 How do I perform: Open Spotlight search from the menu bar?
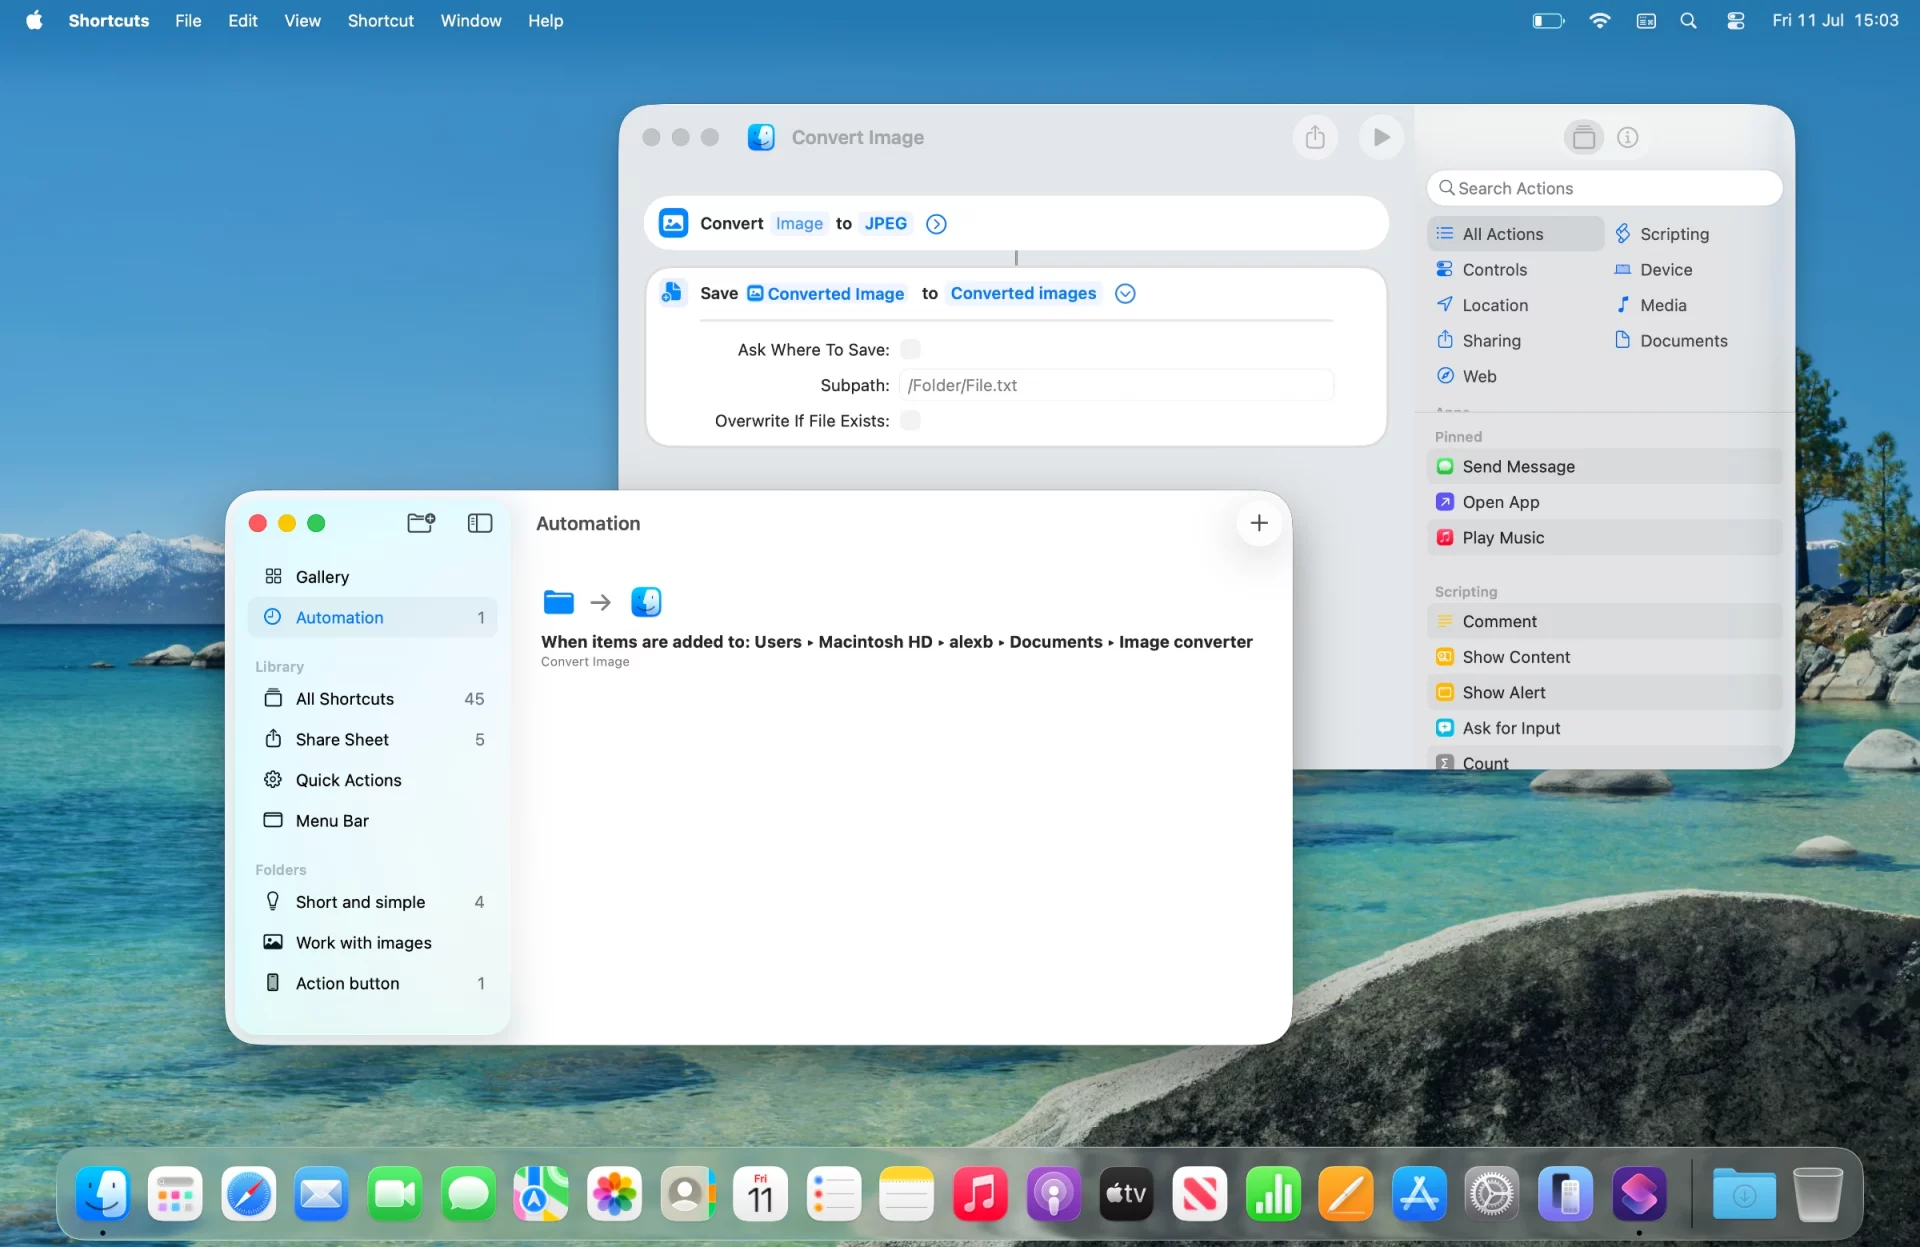[x=1689, y=20]
